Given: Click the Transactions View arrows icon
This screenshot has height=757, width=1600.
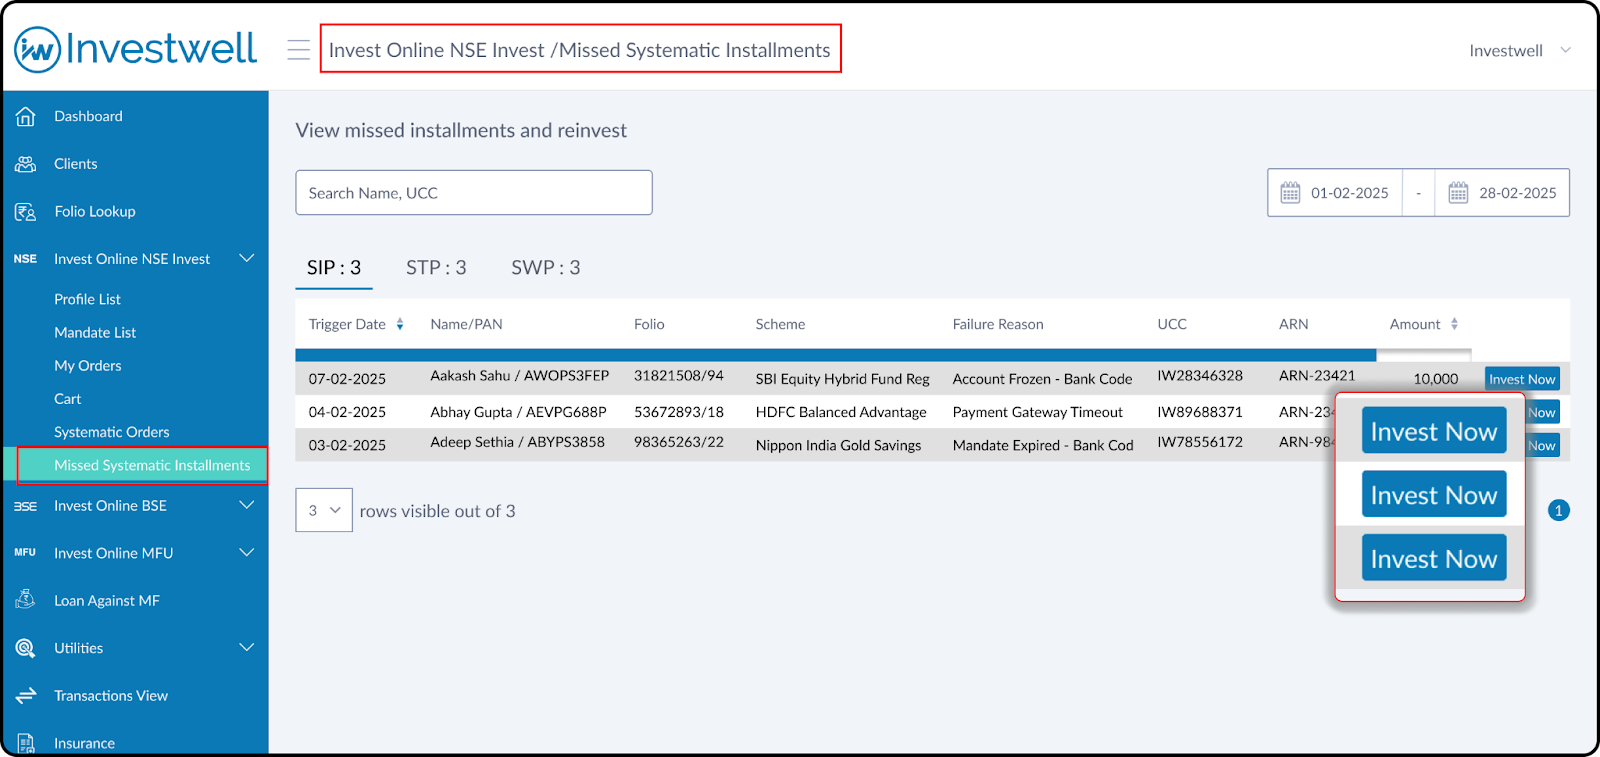Looking at the screenshot, I should (26, 695).
